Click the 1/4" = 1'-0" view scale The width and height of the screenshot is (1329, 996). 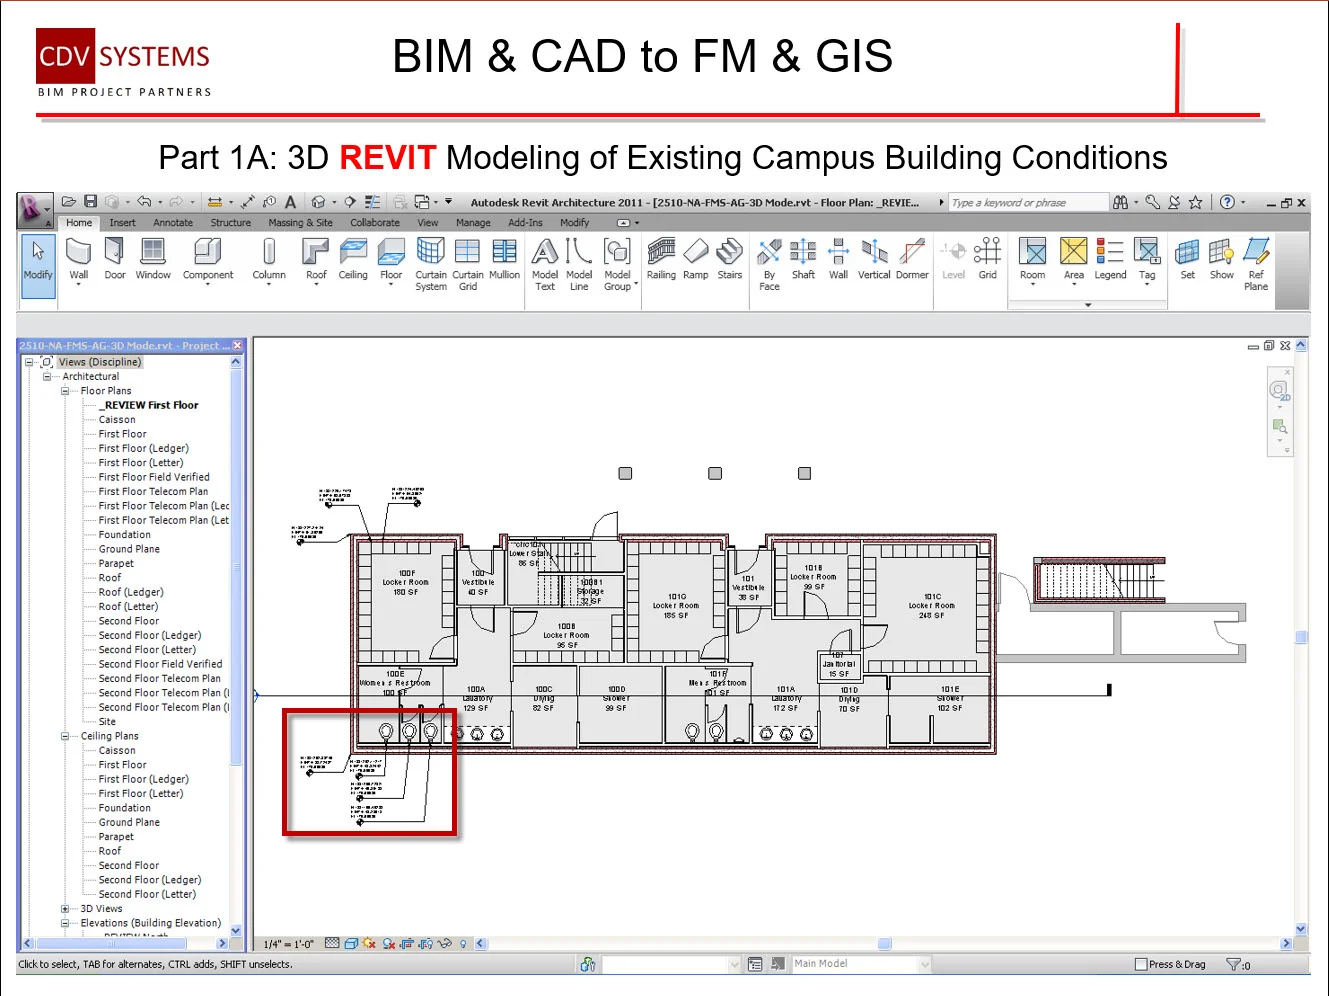pos(288,944)
